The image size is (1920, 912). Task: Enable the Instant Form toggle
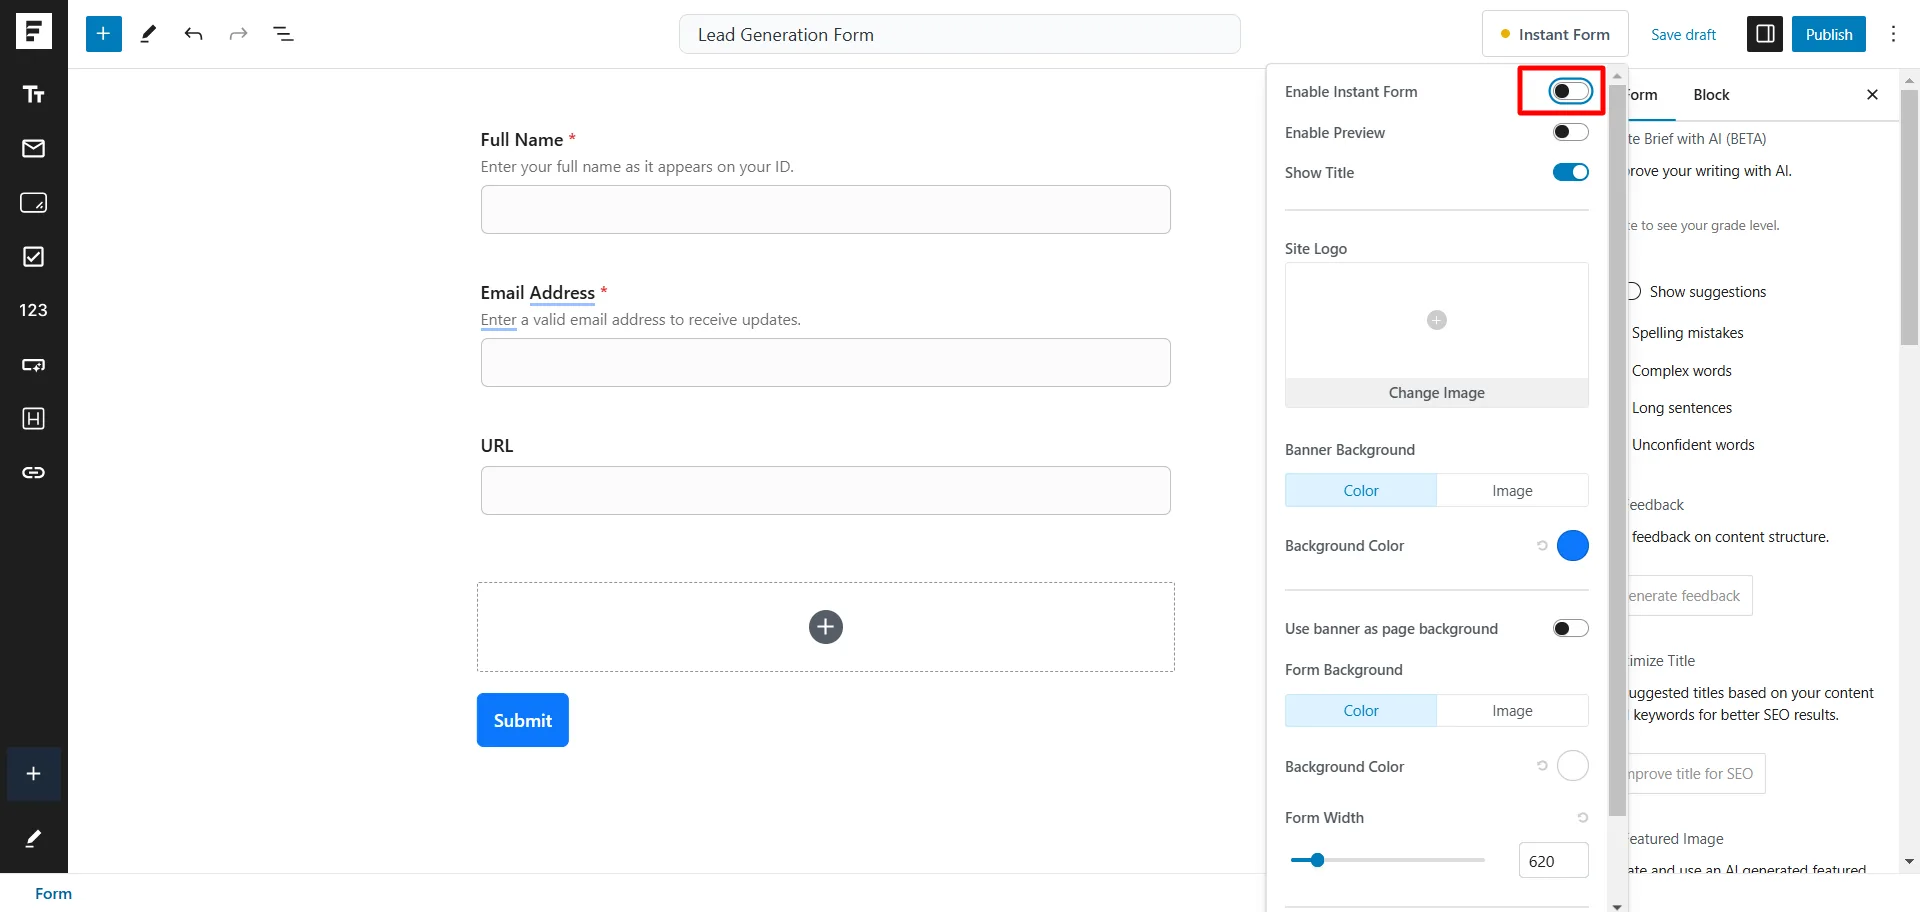(x=1569, y=90)
